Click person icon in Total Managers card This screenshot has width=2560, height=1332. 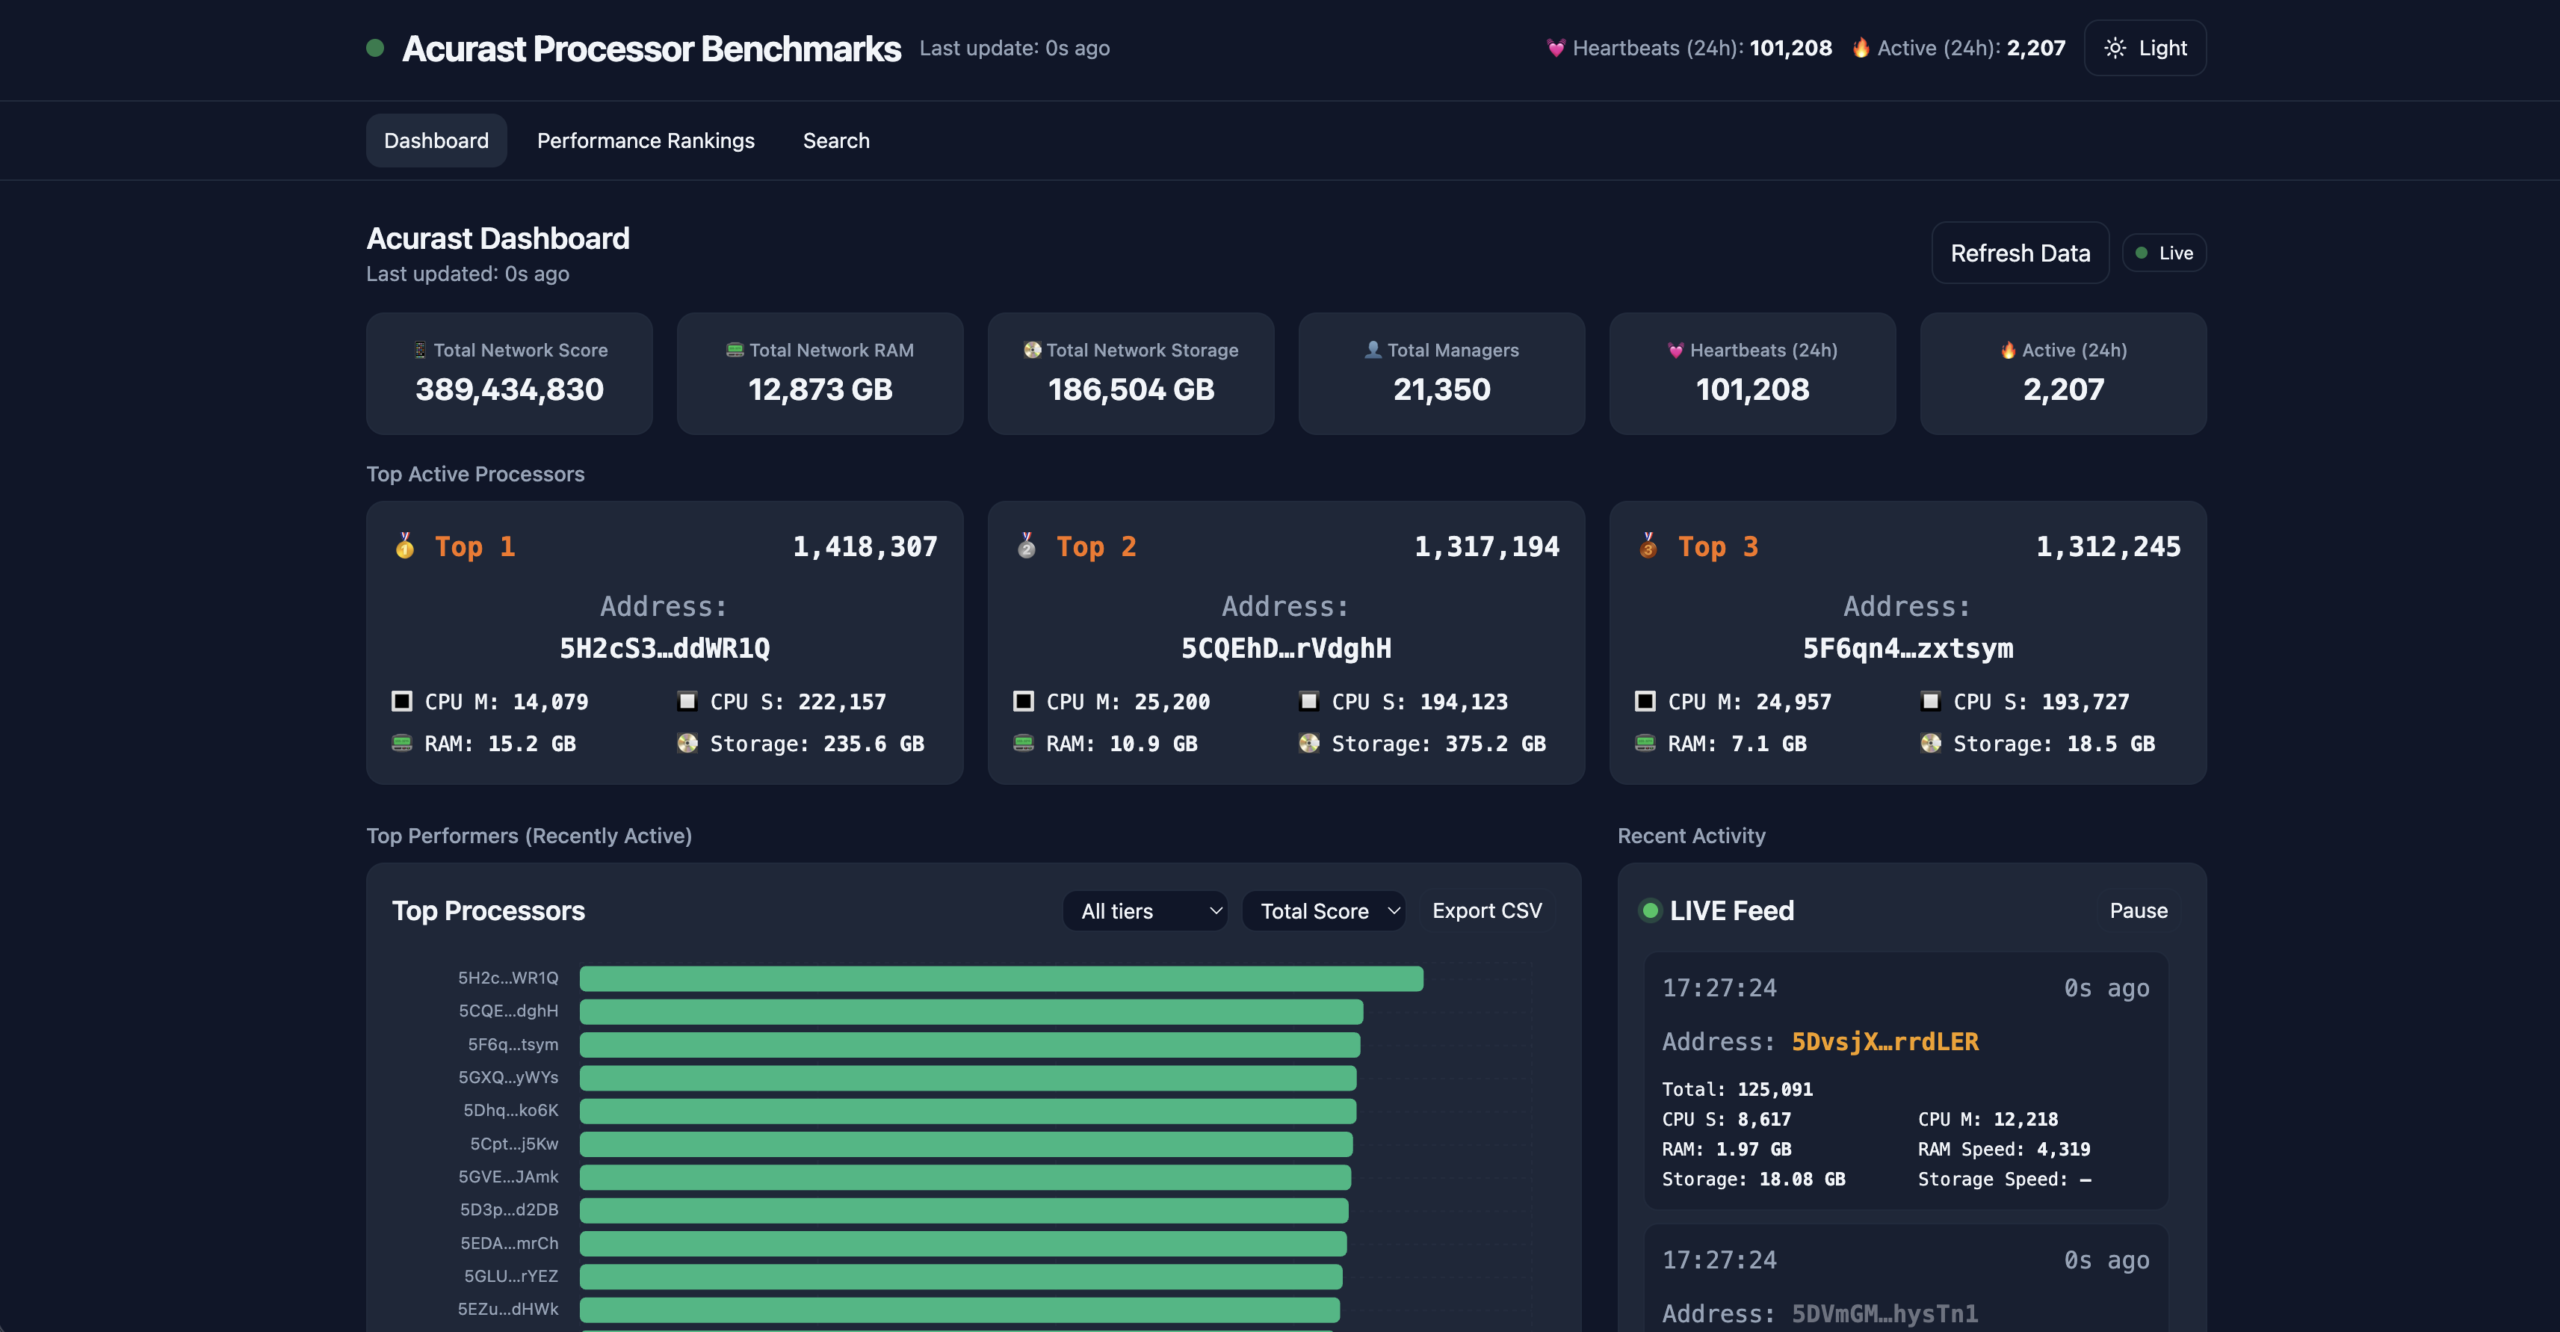pyautogui.click(x=1373, y=350)
